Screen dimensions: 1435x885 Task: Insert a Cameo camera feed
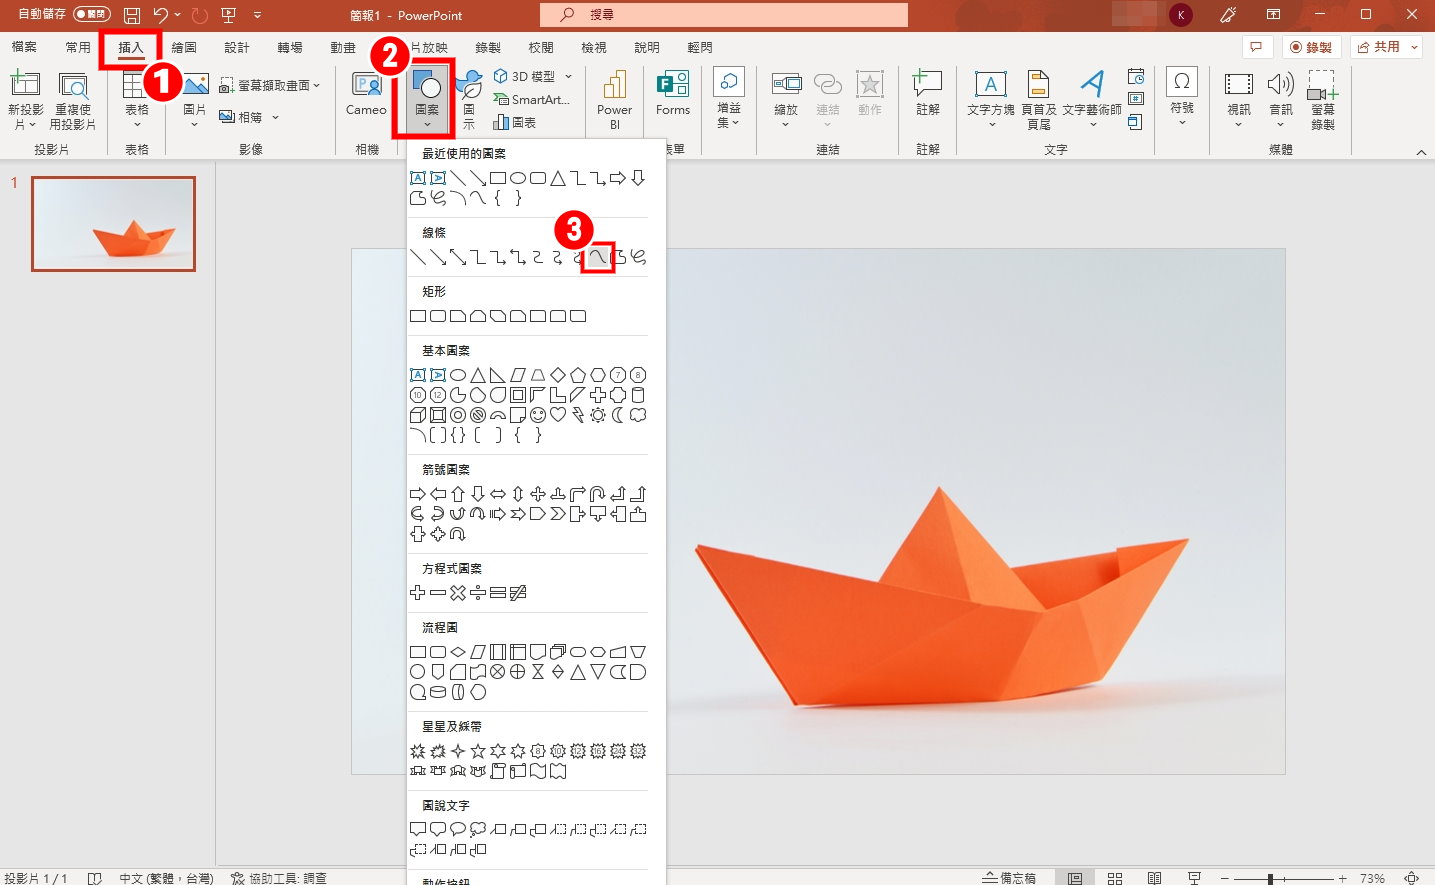366,96
